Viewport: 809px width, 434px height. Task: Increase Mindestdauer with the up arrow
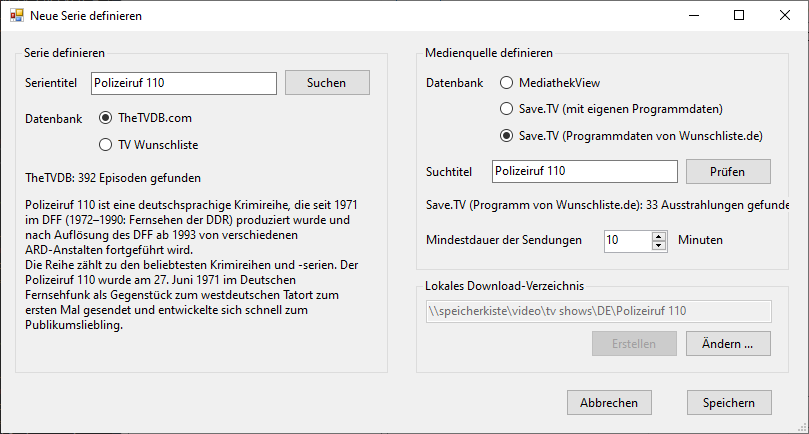click(658, 236)
